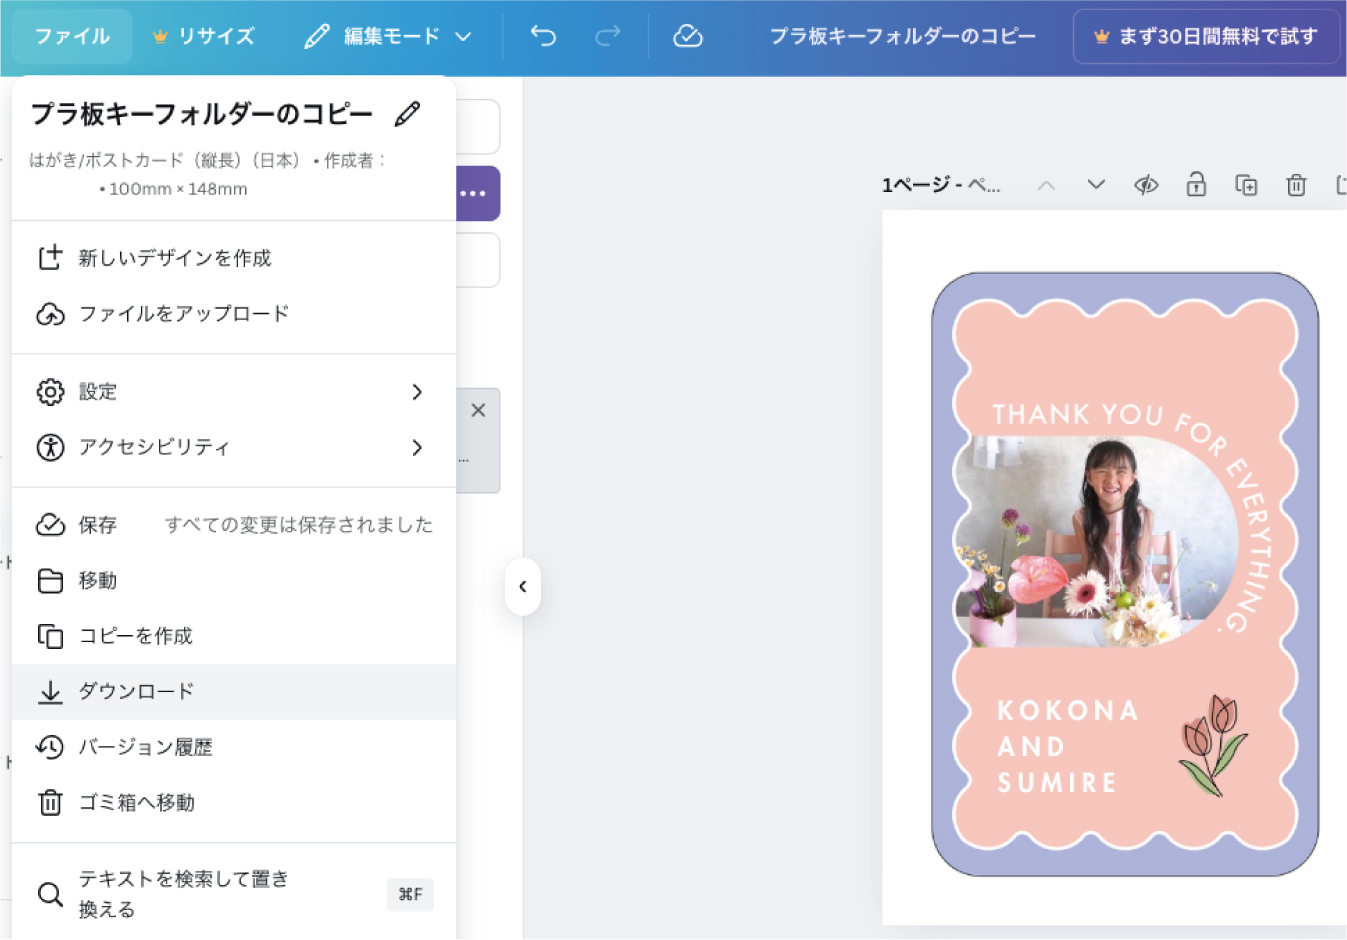
Task: Click the pencil icon to rename design
Action: (407, 114)
